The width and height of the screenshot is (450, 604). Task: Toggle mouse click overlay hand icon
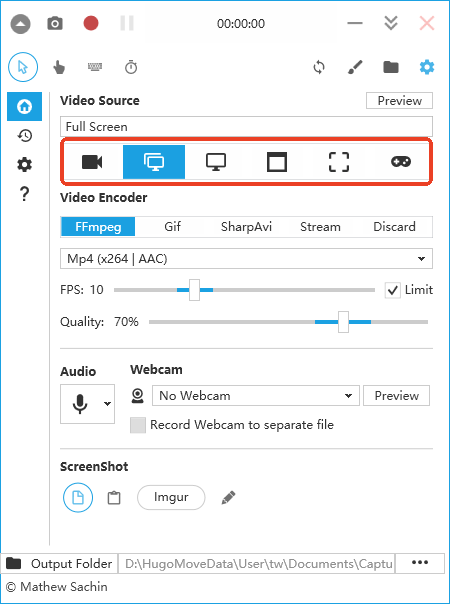coord(59,68)
